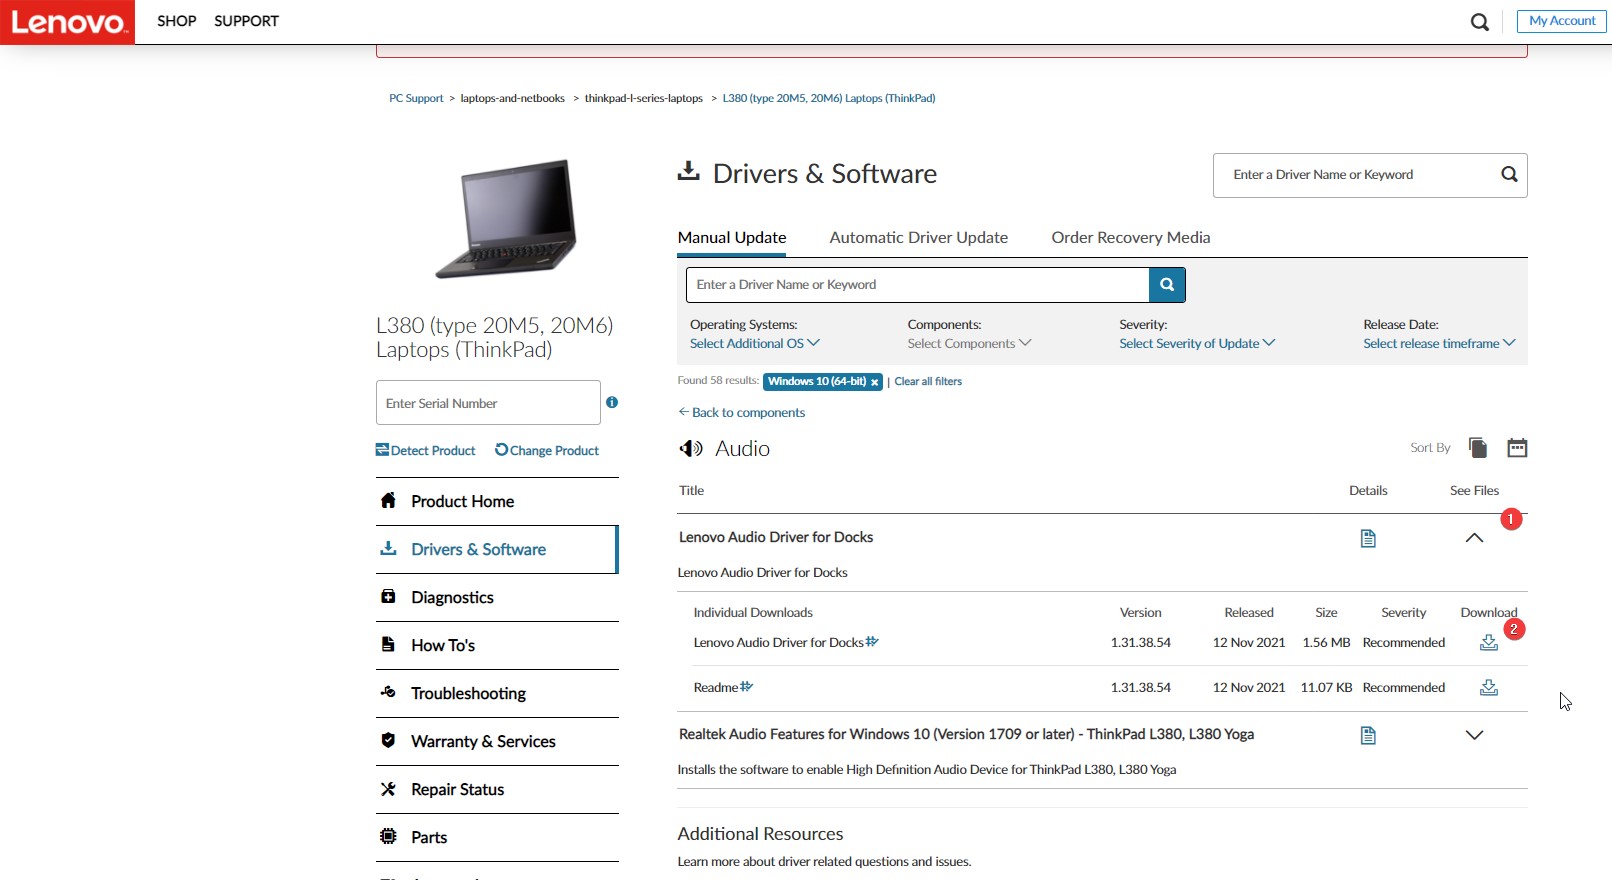This screenshot has height=880, width=1612.
Task: Click the Enter Serial Number field
Action: click(x=488, y=403)
